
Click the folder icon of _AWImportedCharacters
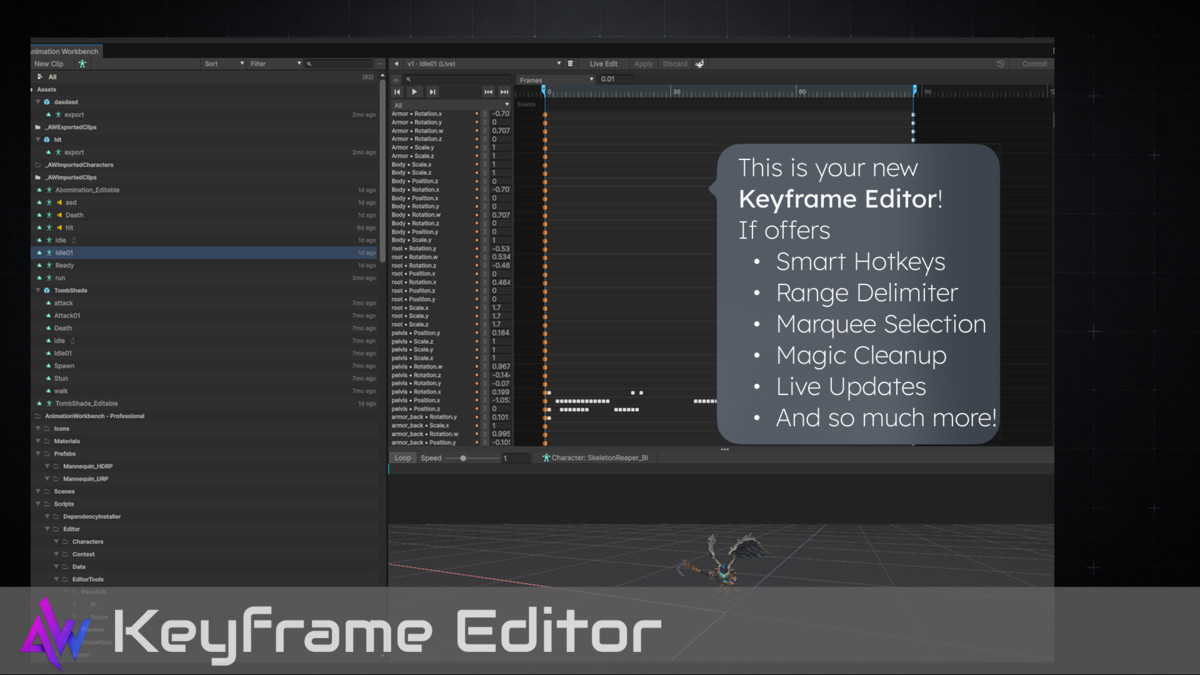[x=38, y=165]
